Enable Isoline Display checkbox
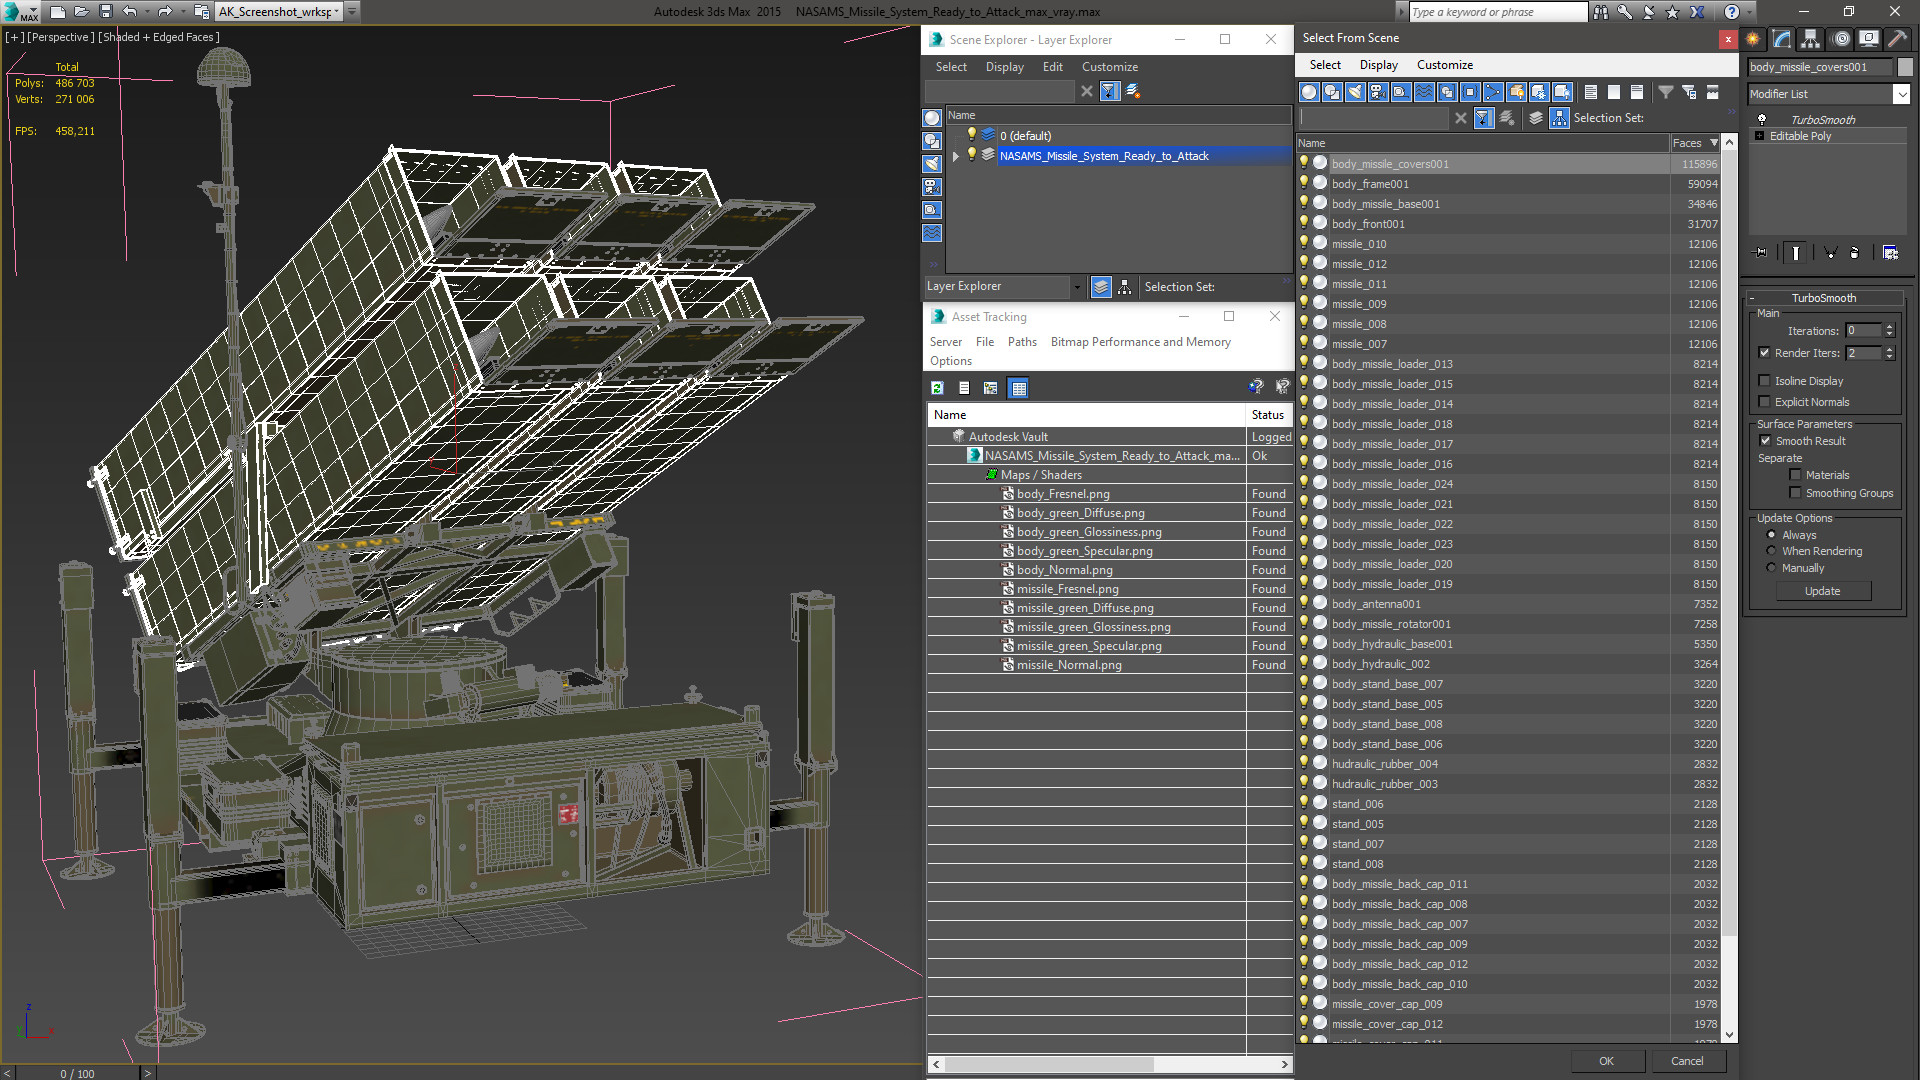Viewport: 1920px width, 1080px height. [1764, 381]
